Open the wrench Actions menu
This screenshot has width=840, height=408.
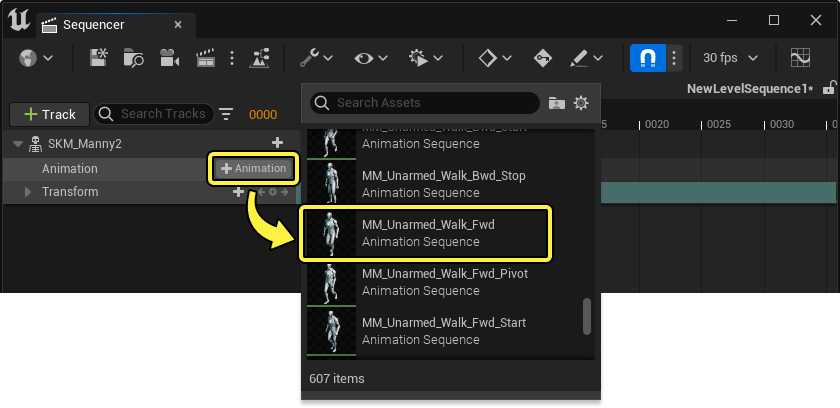point(309,58)
